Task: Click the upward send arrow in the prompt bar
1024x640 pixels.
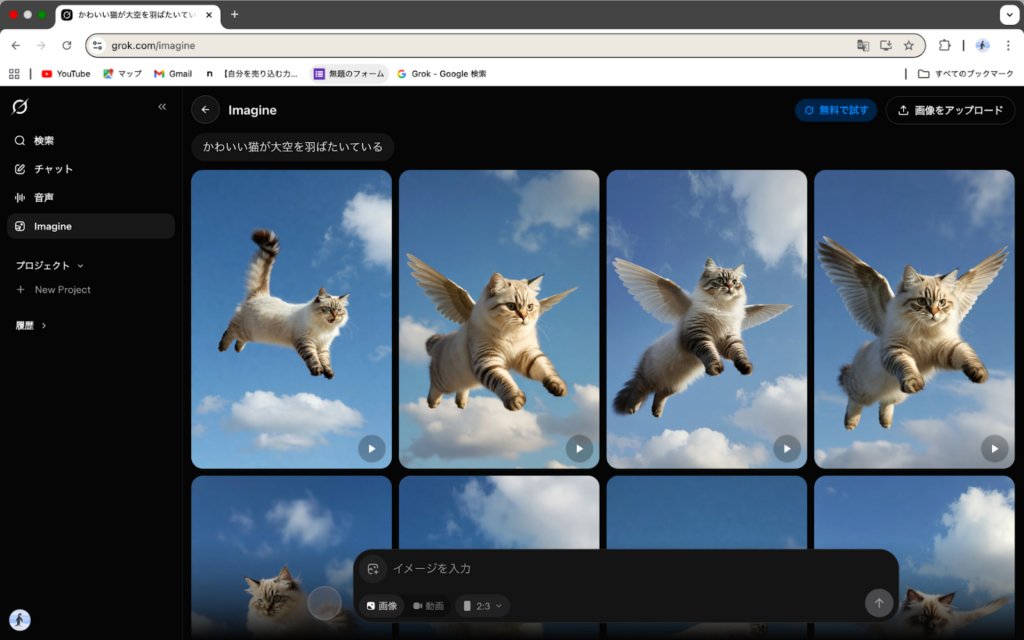Action: tap(879, 603)
